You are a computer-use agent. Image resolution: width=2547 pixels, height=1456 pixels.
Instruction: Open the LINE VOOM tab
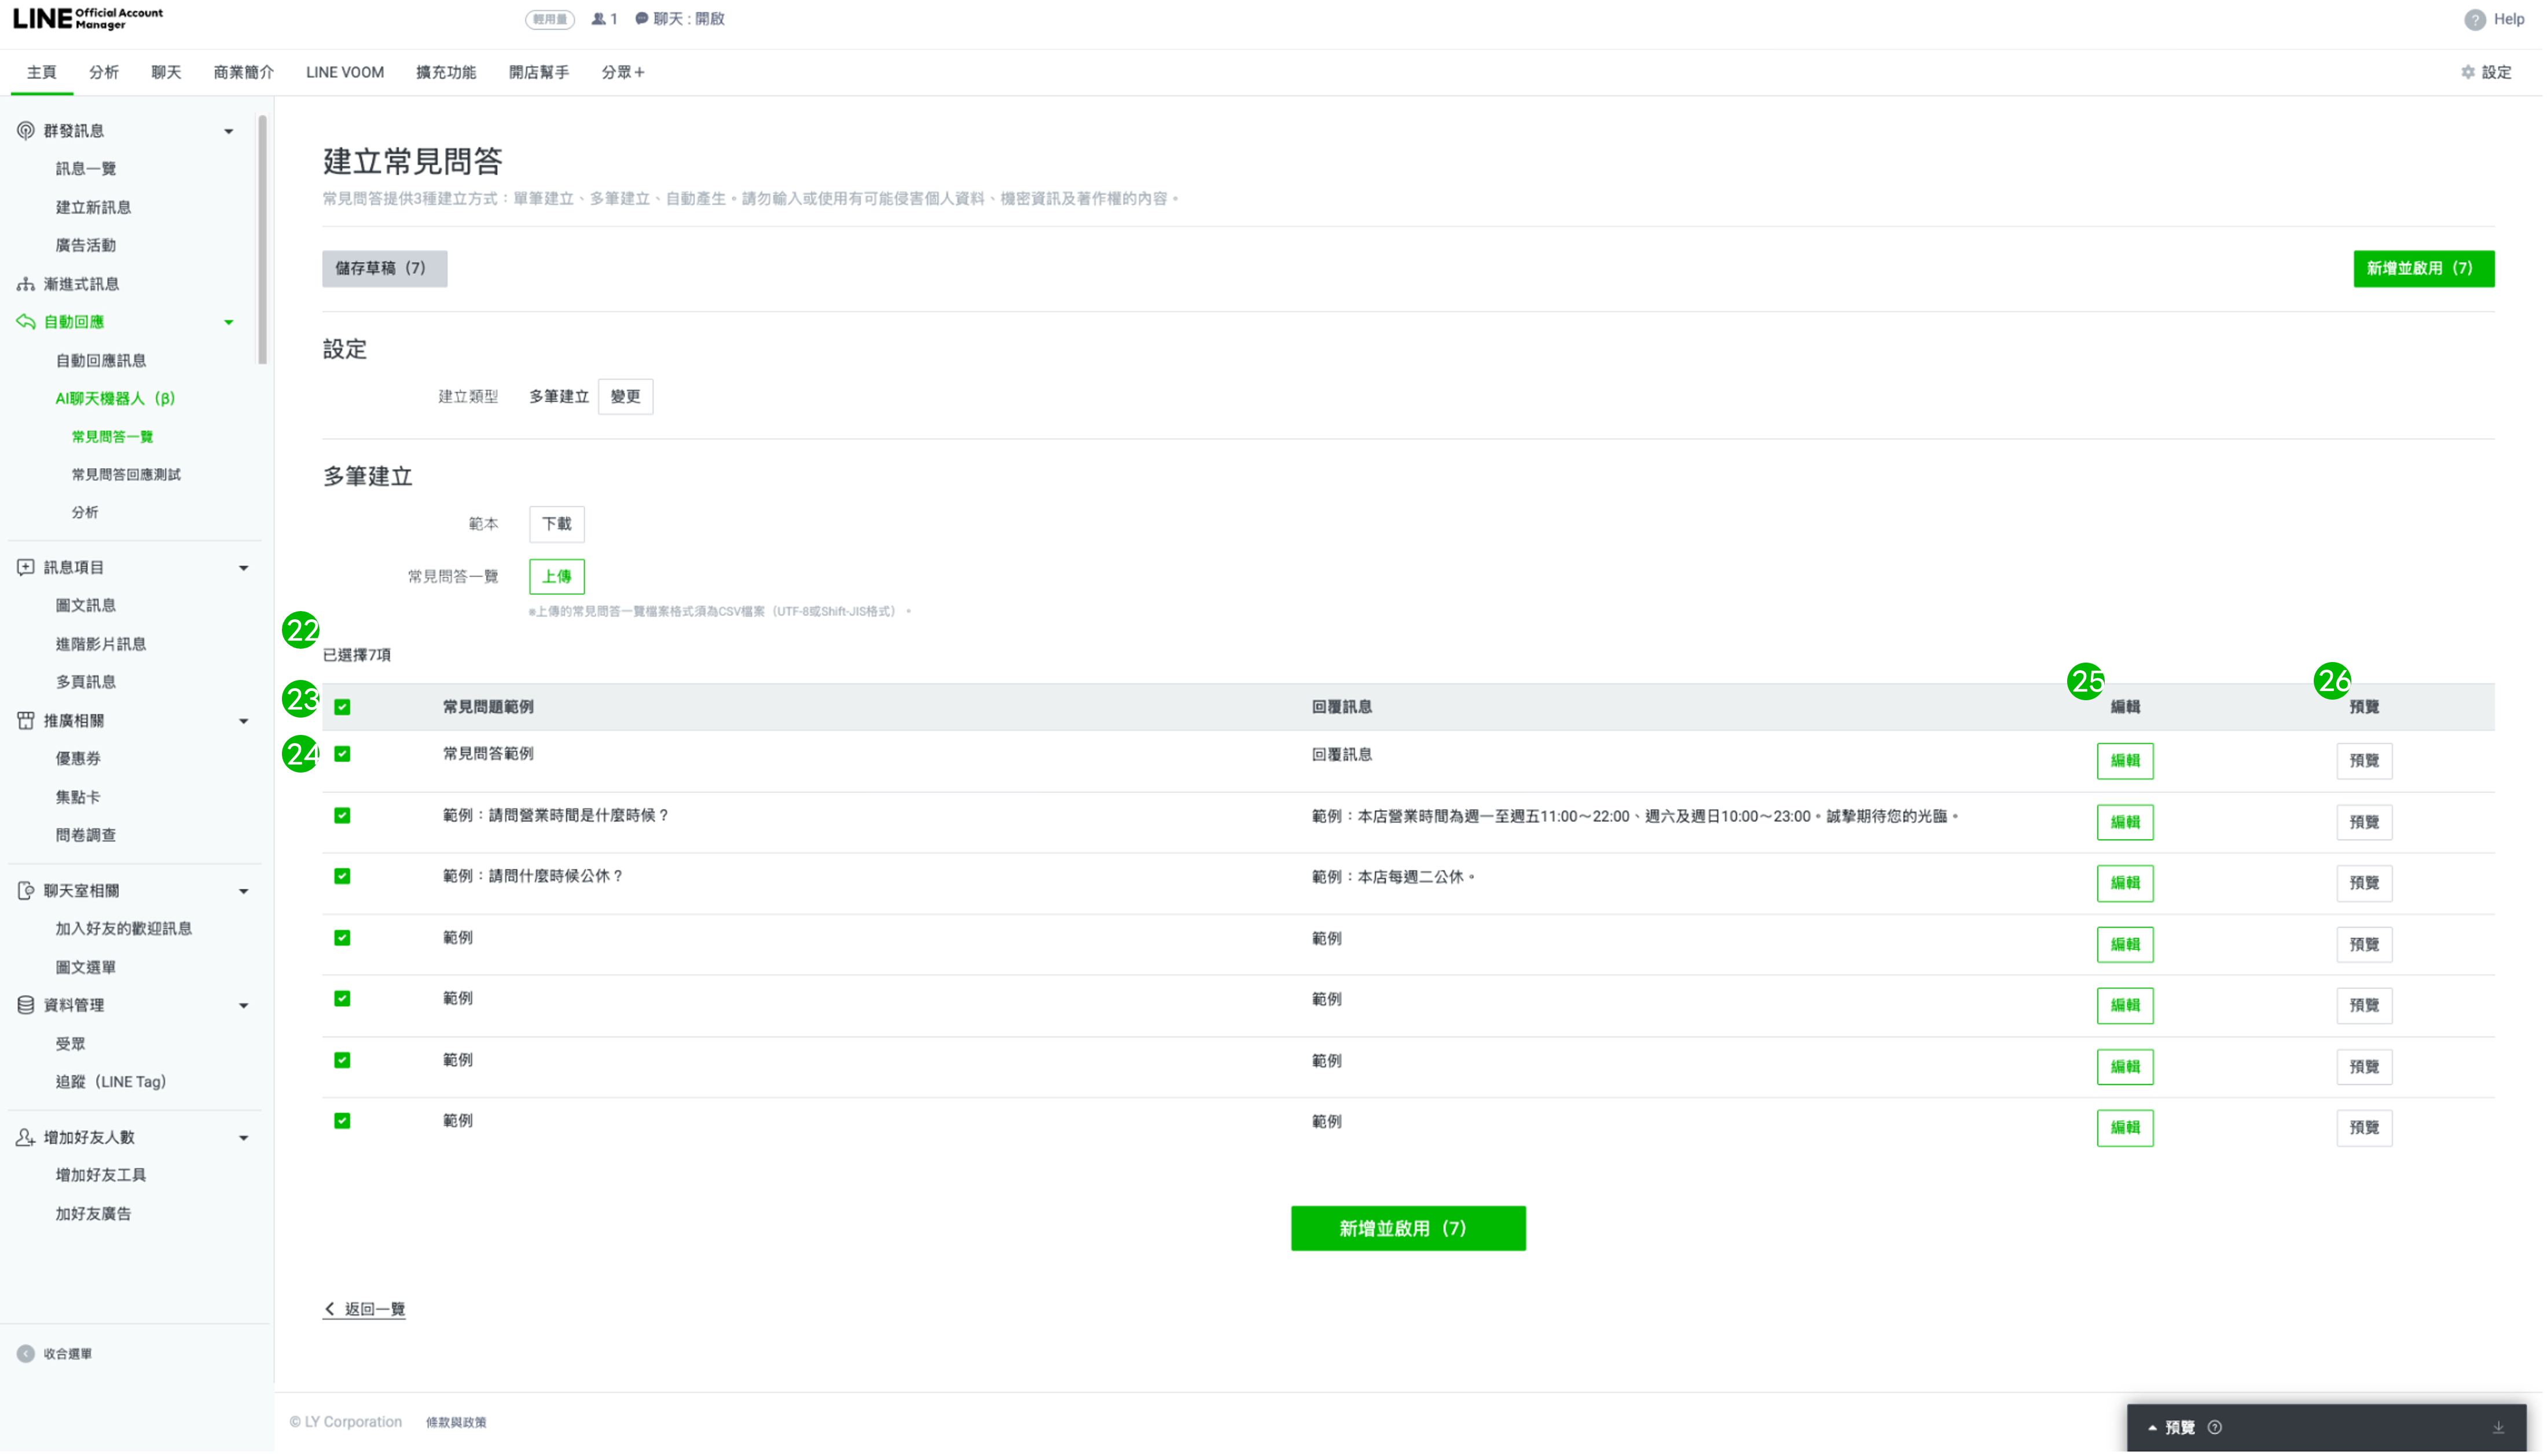[x=345, y=73]
